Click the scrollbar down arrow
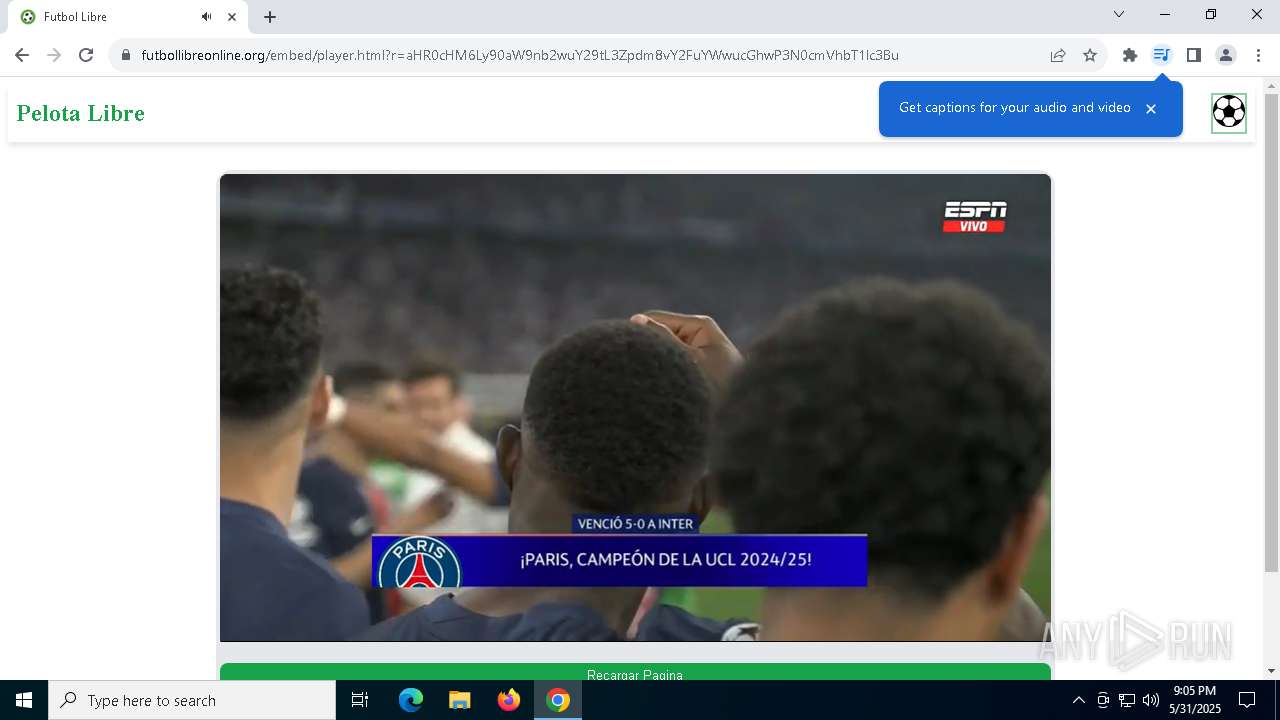1280x720 pixels. coord(1271,671)
